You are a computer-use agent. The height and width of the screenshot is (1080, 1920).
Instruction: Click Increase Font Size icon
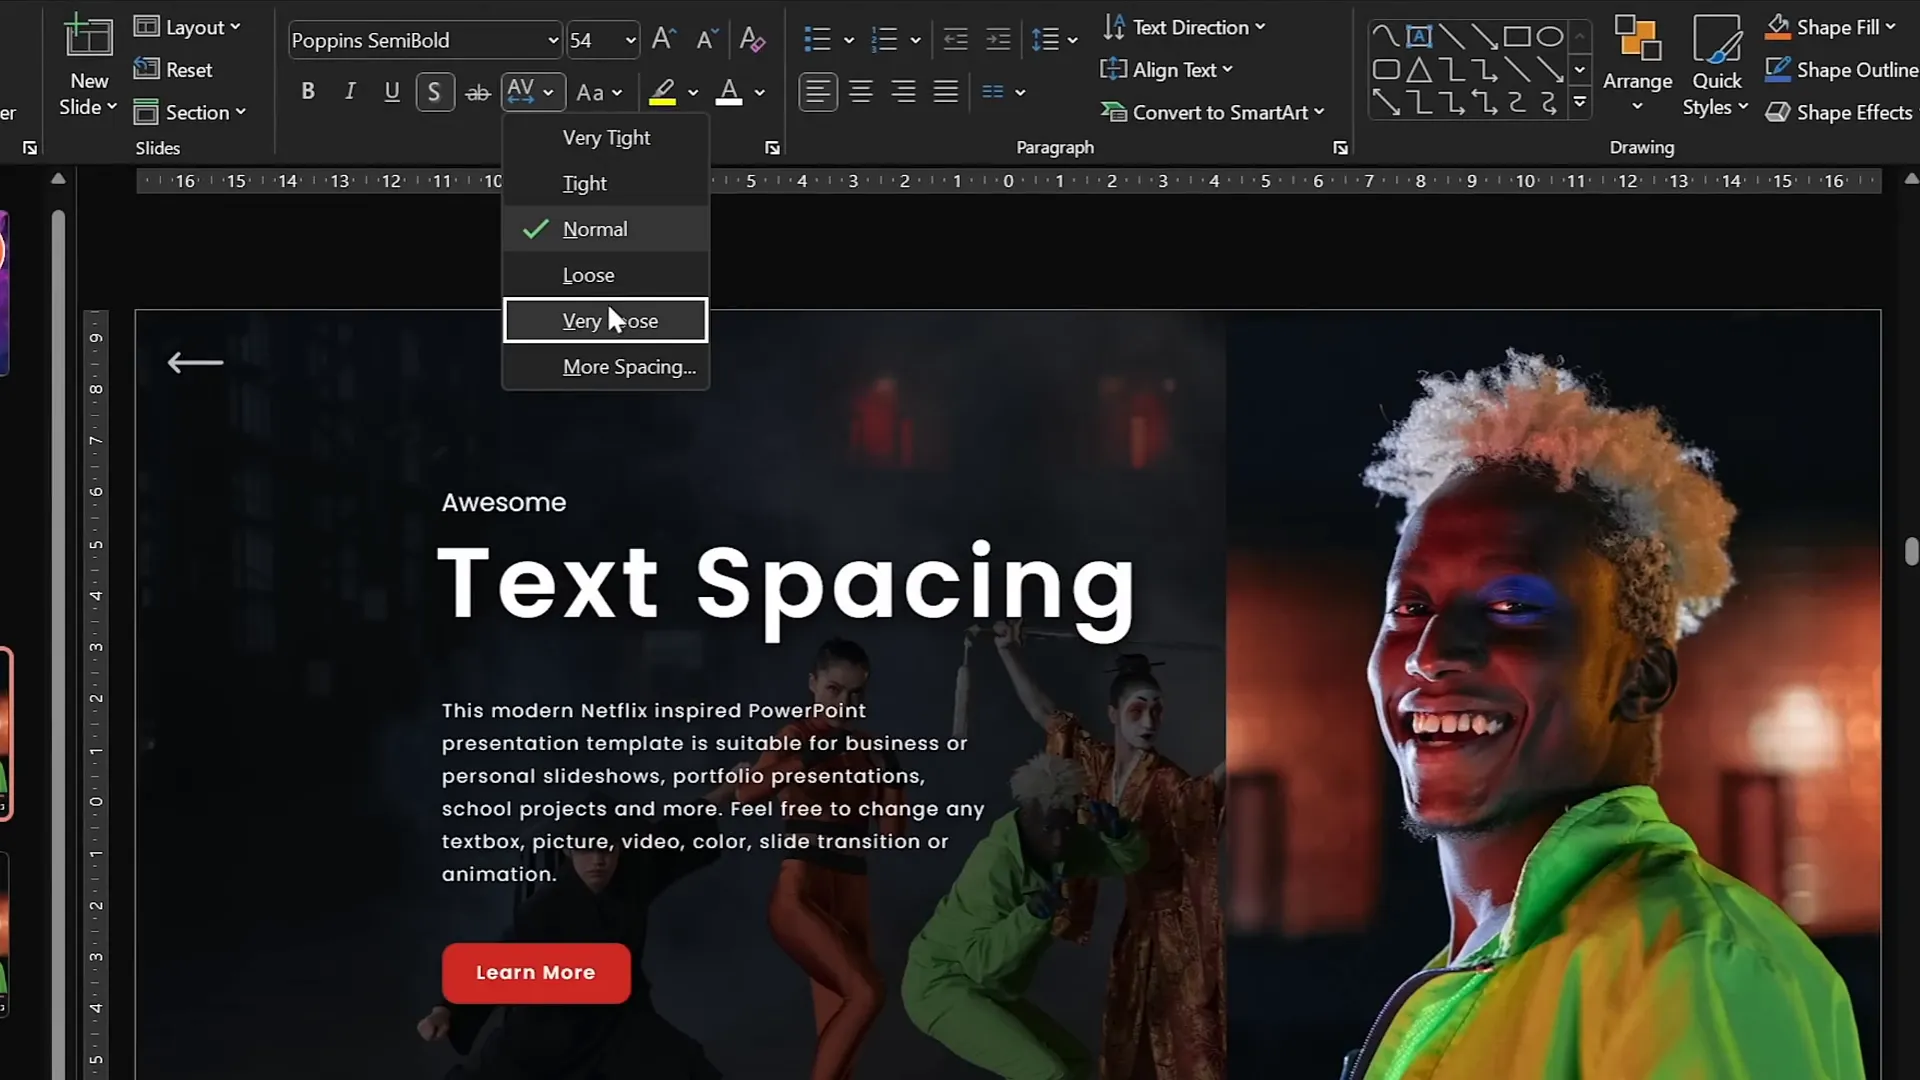663,40
